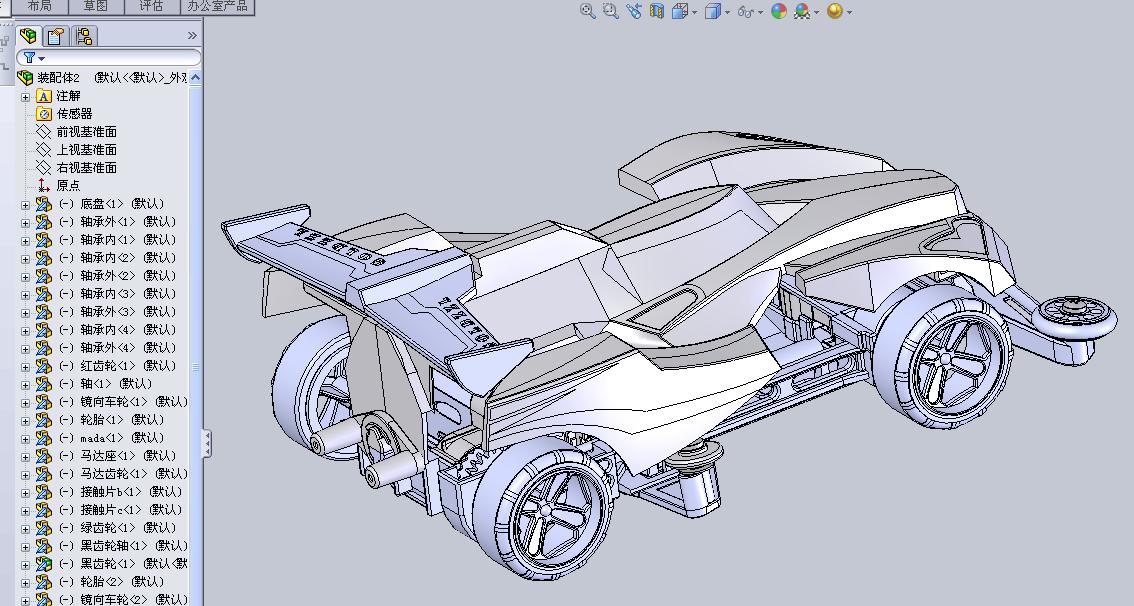Screen dimensions: 1134x606
Task: Open Edit Appearance color ball icon
Action: click(779, 11)
